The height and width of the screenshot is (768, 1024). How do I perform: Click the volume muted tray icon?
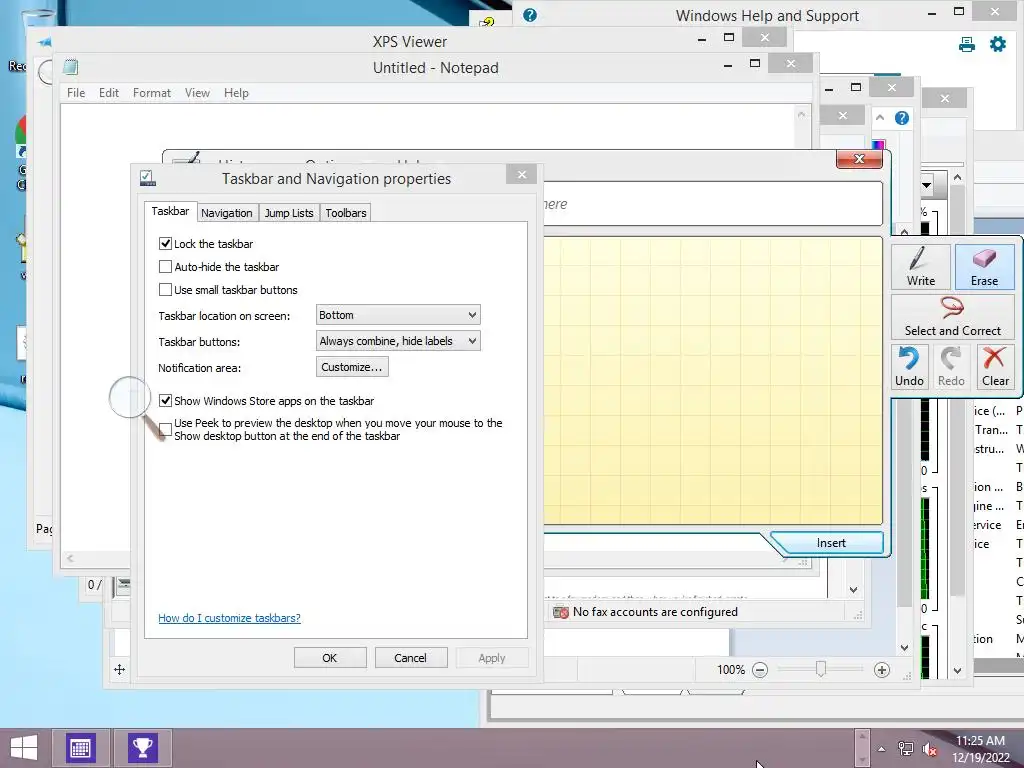click(930, 749)
